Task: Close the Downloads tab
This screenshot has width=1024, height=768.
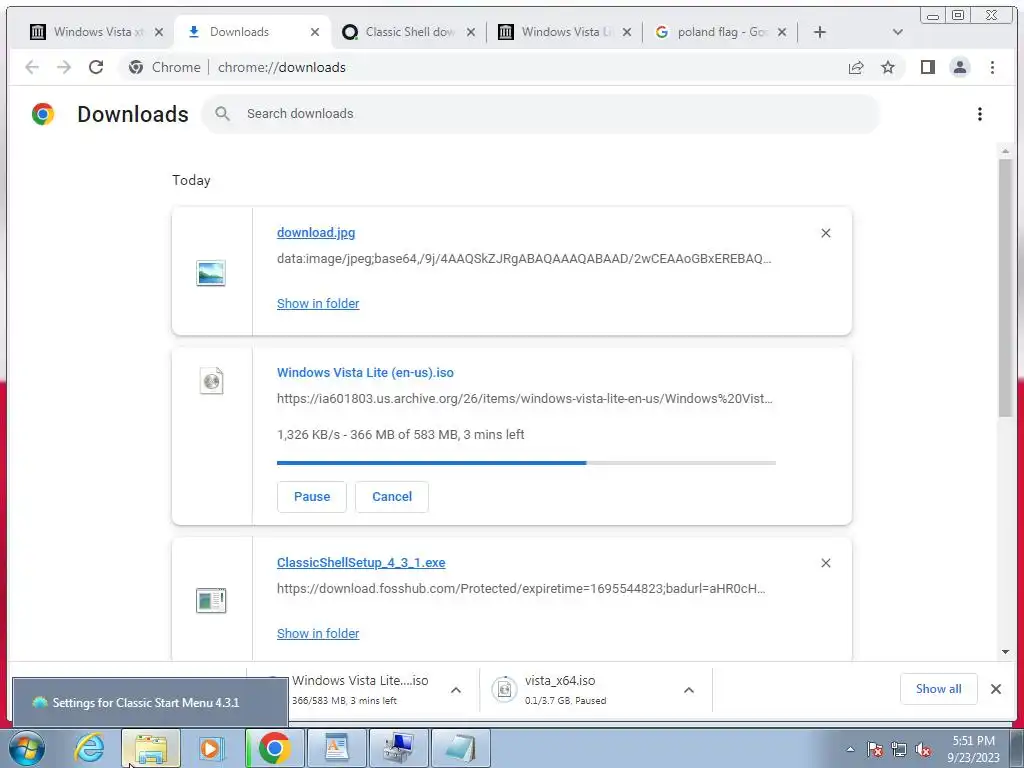Action: point(315,32)
